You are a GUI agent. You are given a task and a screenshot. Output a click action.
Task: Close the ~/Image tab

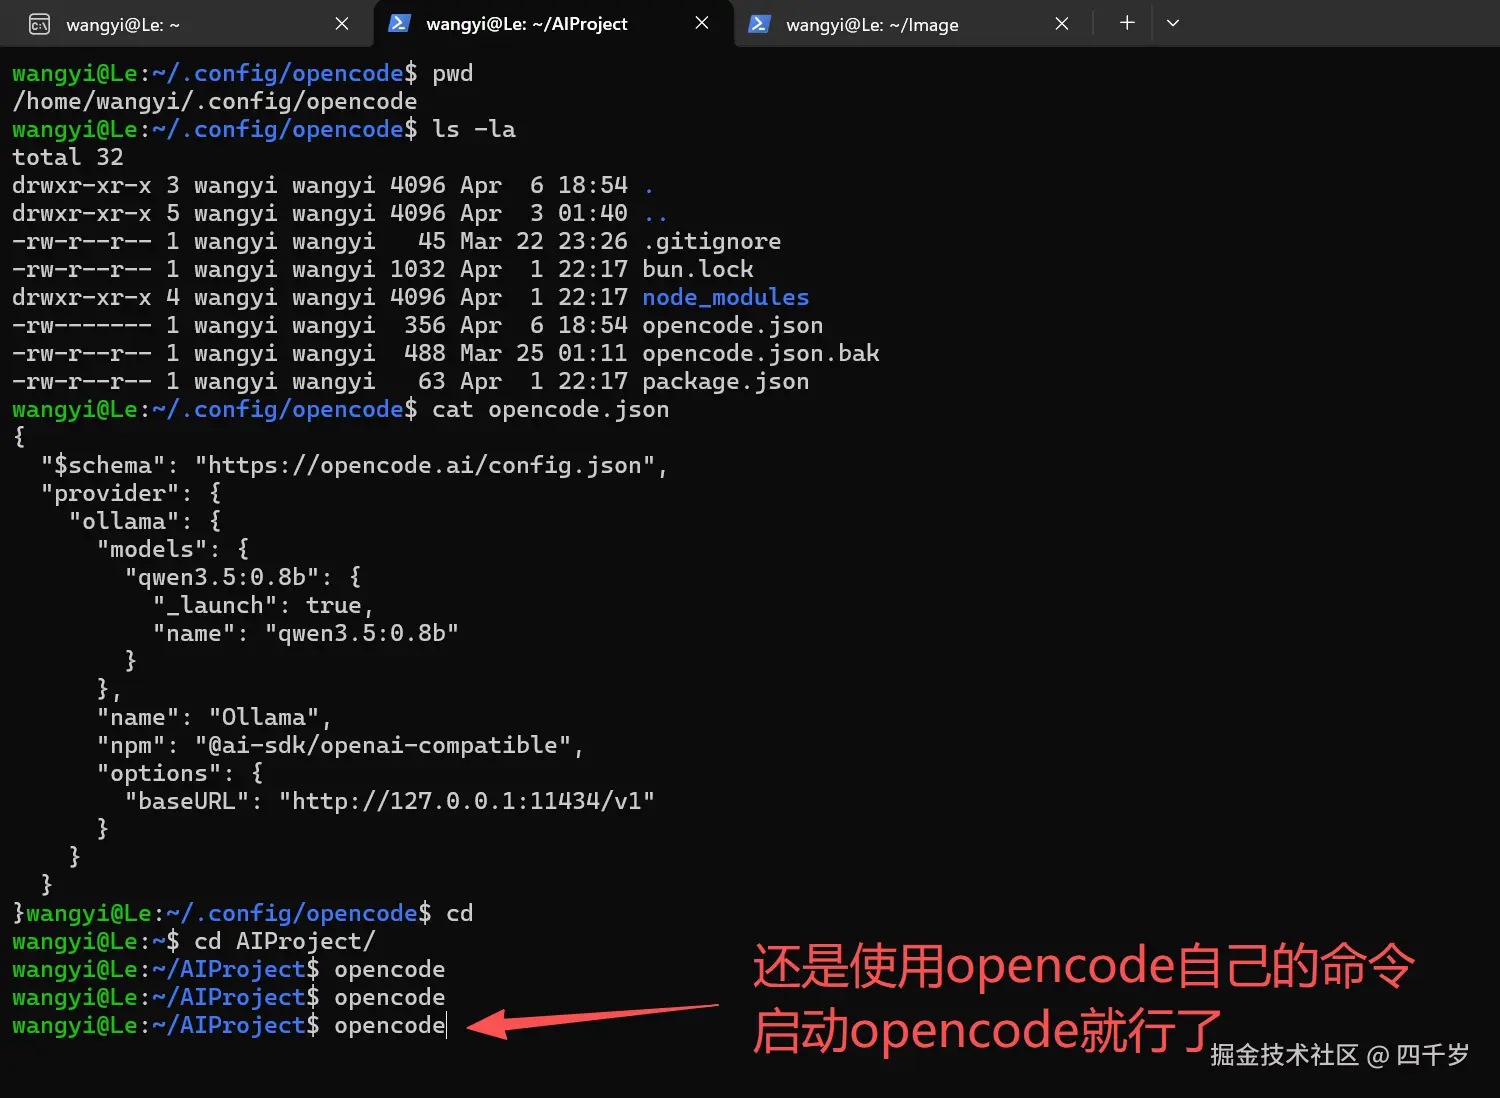point(1062,23)
